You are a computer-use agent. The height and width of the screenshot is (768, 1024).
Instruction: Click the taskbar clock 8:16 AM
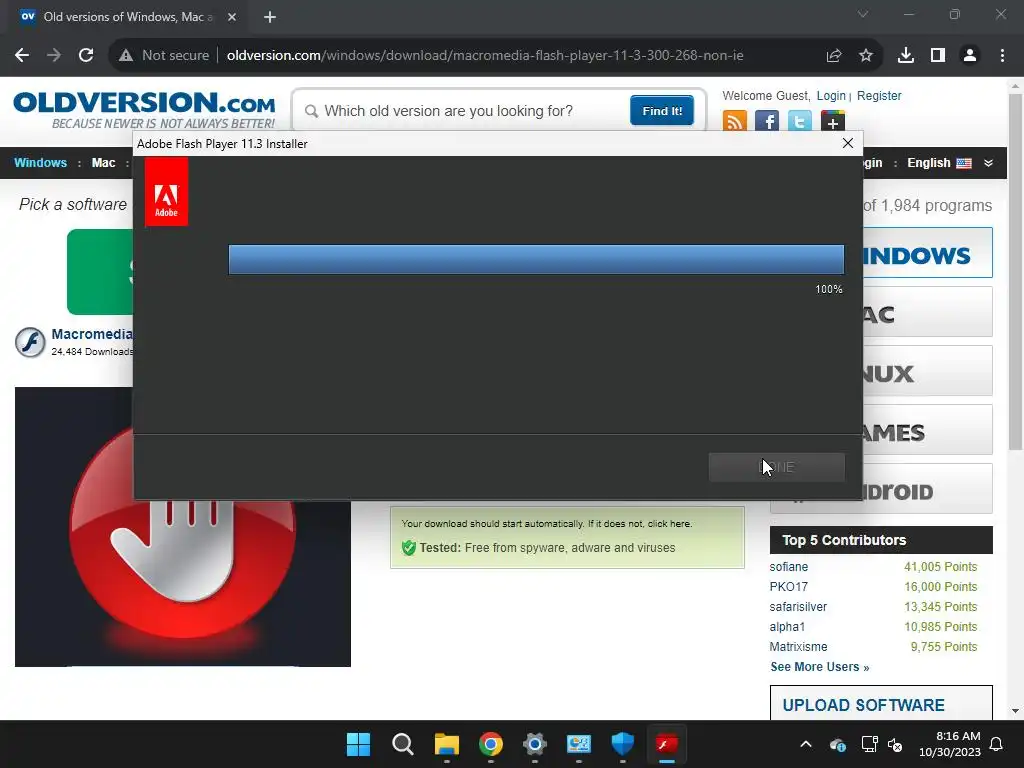tap(950, 744)
